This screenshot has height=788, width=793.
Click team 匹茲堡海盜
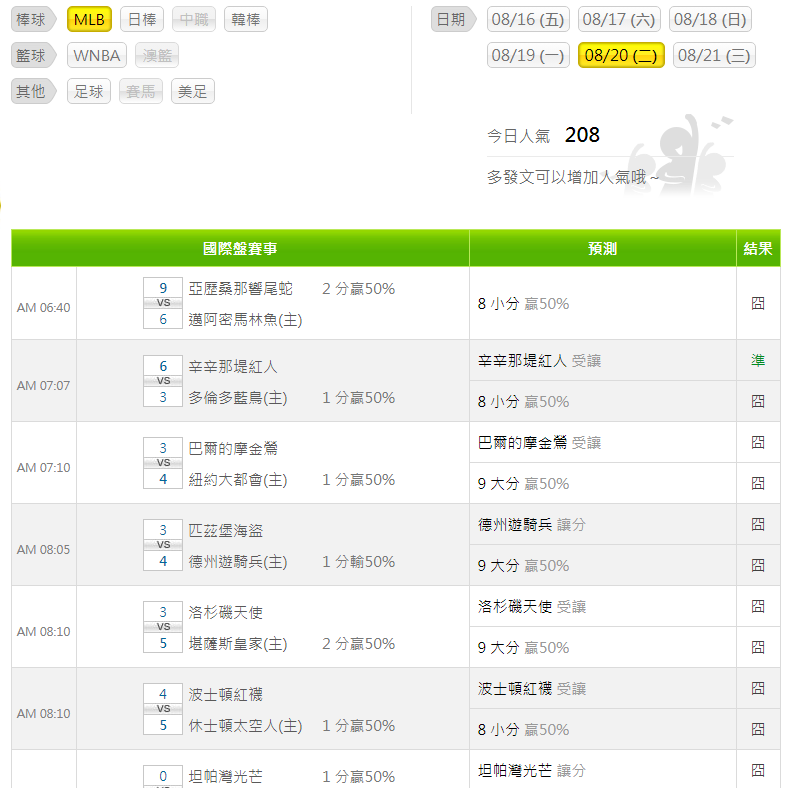pyautogui.click(x=226, y=530)
